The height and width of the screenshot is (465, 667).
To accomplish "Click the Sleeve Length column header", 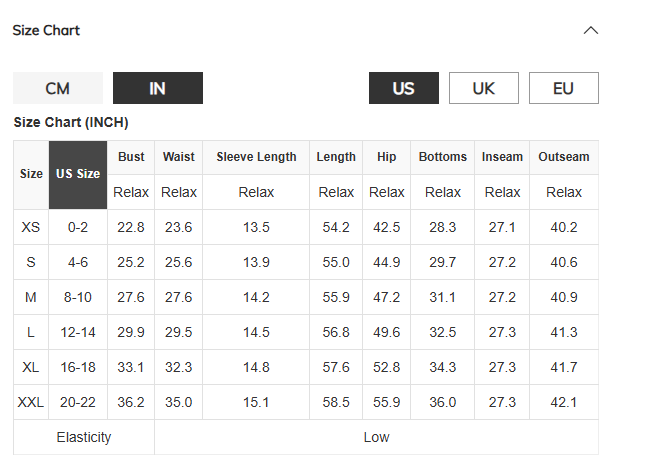I will 256,157.
